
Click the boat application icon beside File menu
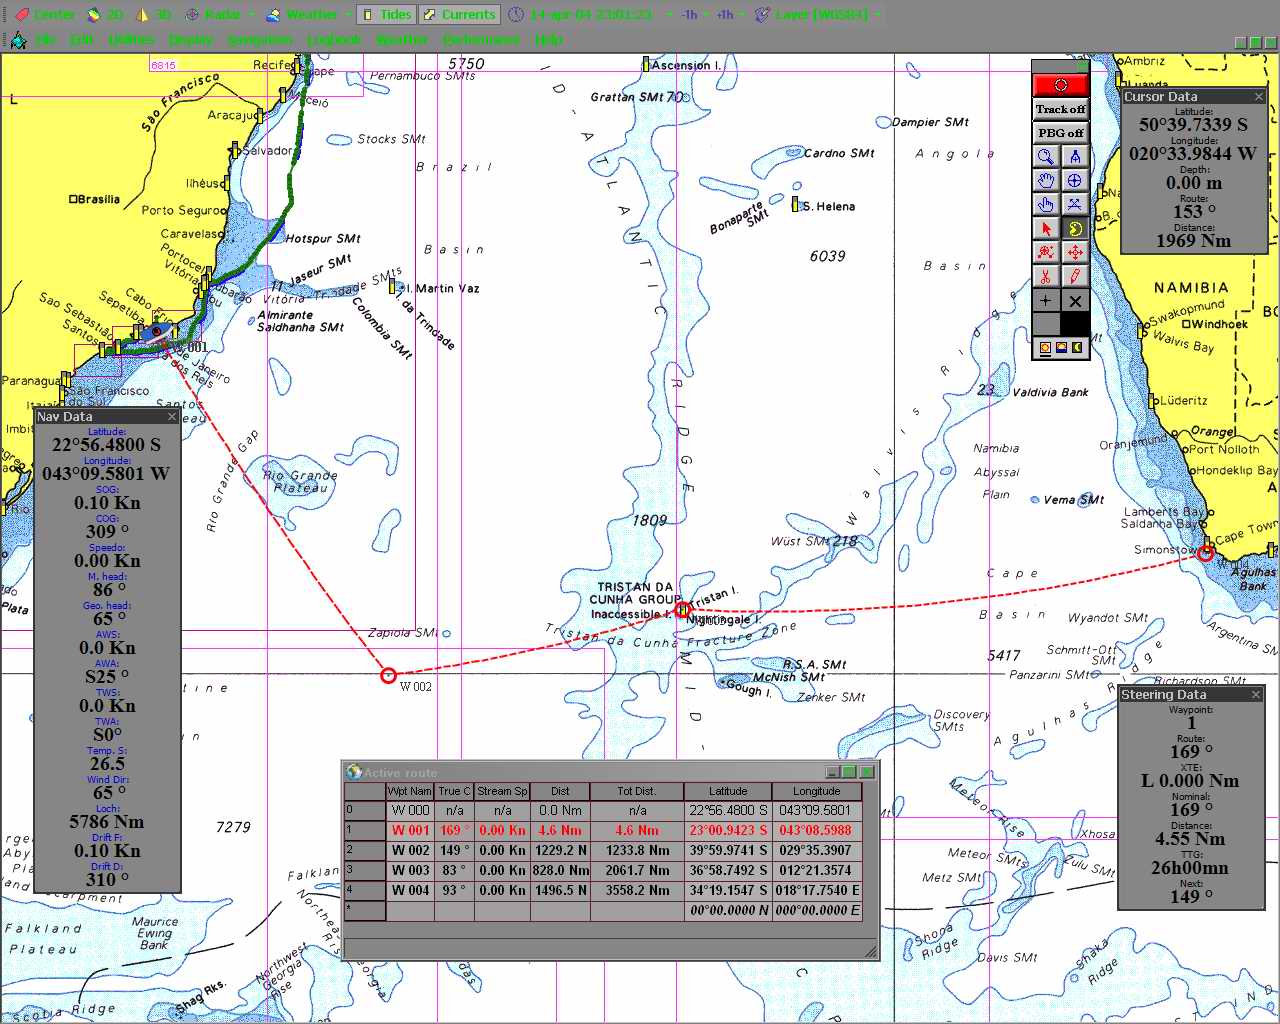click(x=18, y=40)
